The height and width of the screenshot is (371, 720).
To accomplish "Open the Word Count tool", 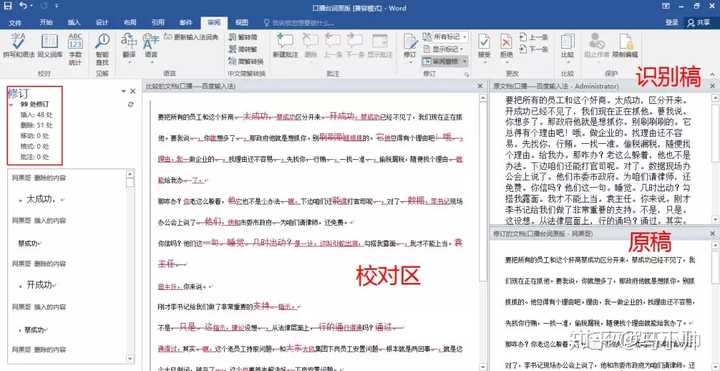I will click(x=75, y=45).
